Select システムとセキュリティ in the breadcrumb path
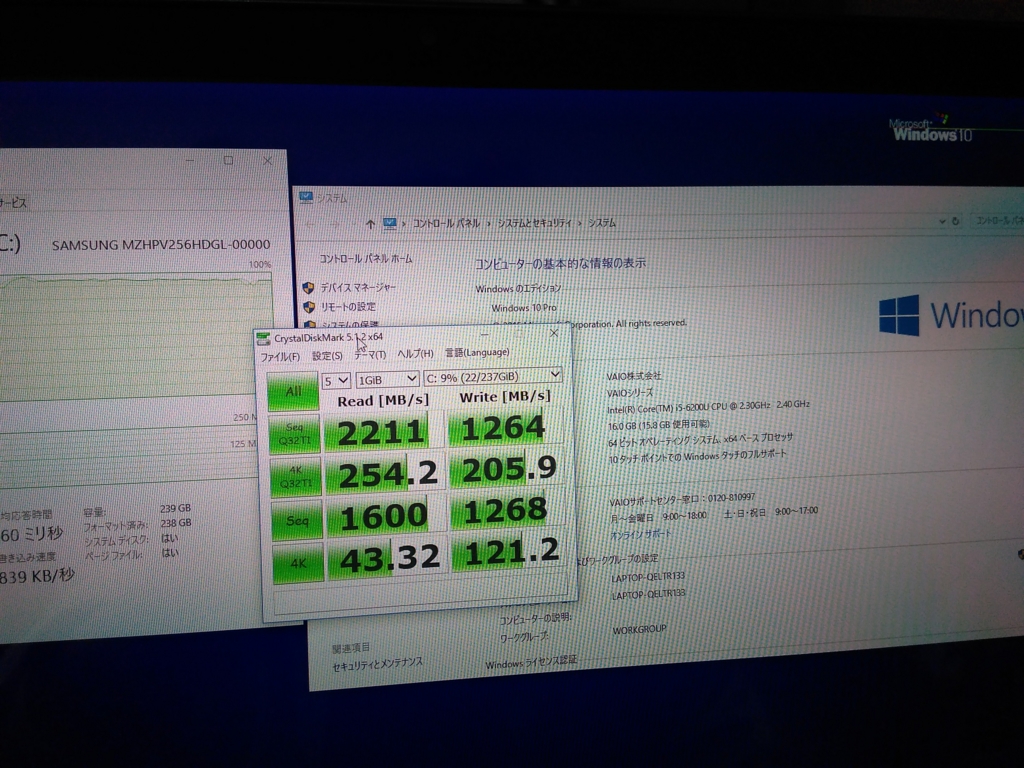1024x768 pixels. coord(534,223)
